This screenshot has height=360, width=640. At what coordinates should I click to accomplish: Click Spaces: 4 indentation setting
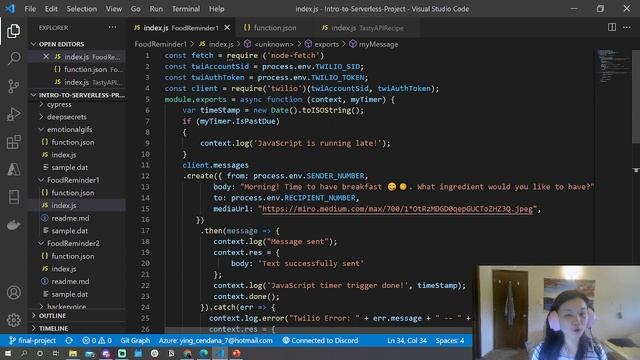[x=450, y=340]
